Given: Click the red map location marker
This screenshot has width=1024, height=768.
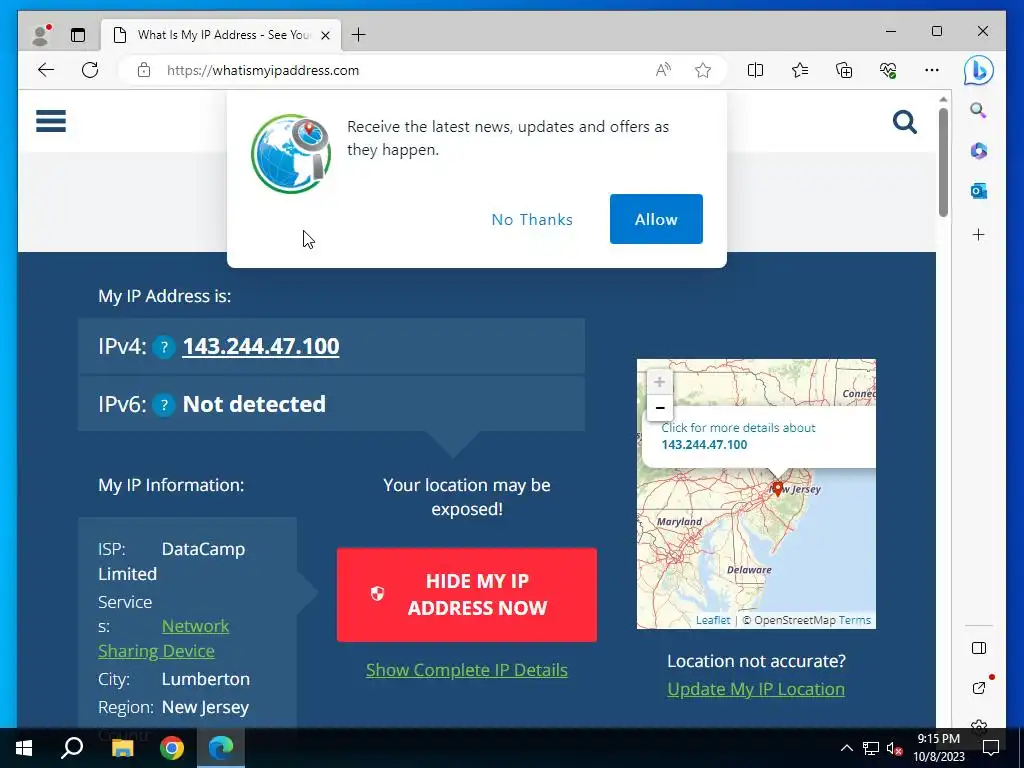Looking at the screenshot, I should (x=777, y=488).
